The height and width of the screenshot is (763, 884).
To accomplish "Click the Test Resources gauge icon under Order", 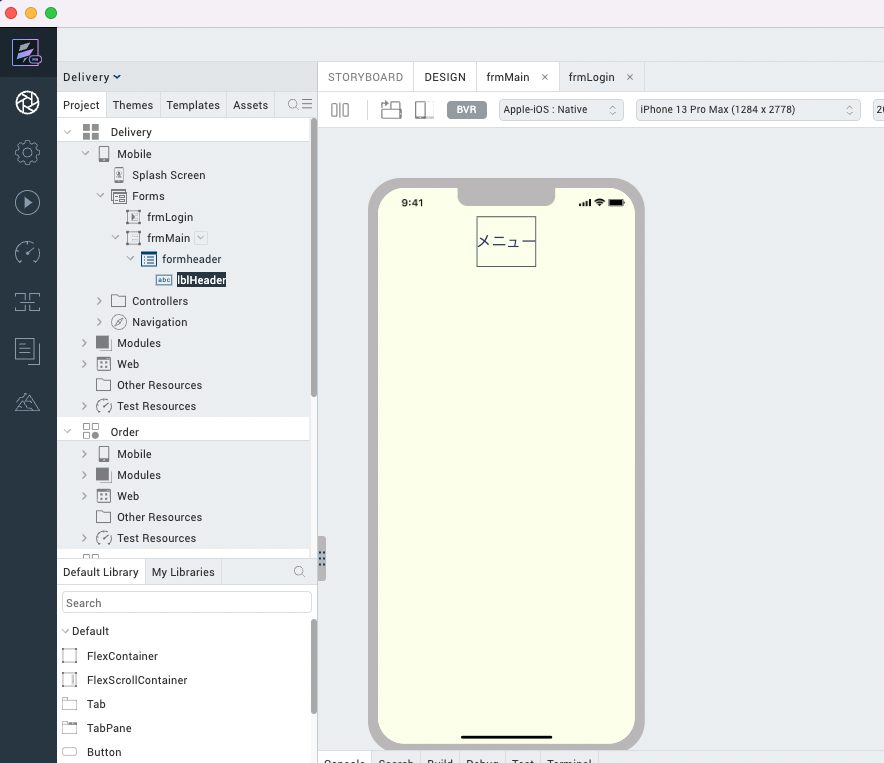I will tap(104, 538).
